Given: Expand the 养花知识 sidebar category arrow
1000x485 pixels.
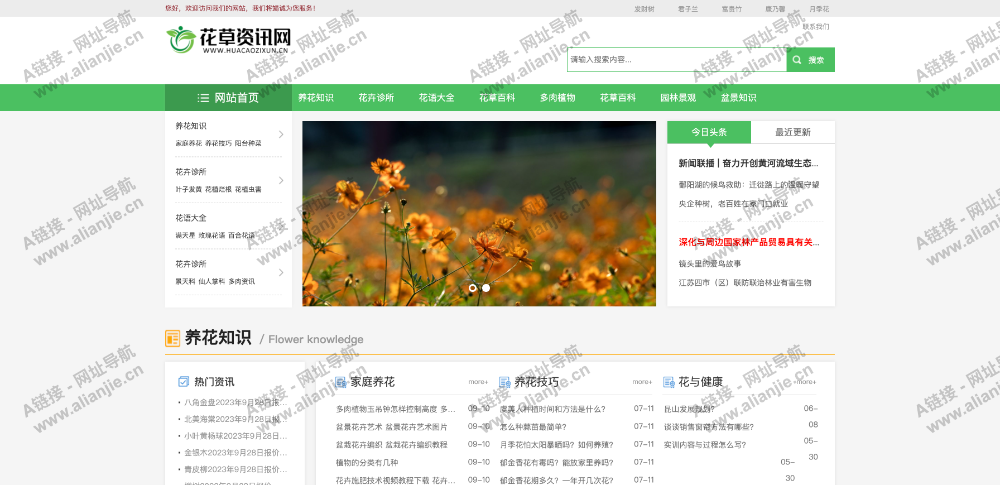Looking at the screenshot, I should (281, 134).
